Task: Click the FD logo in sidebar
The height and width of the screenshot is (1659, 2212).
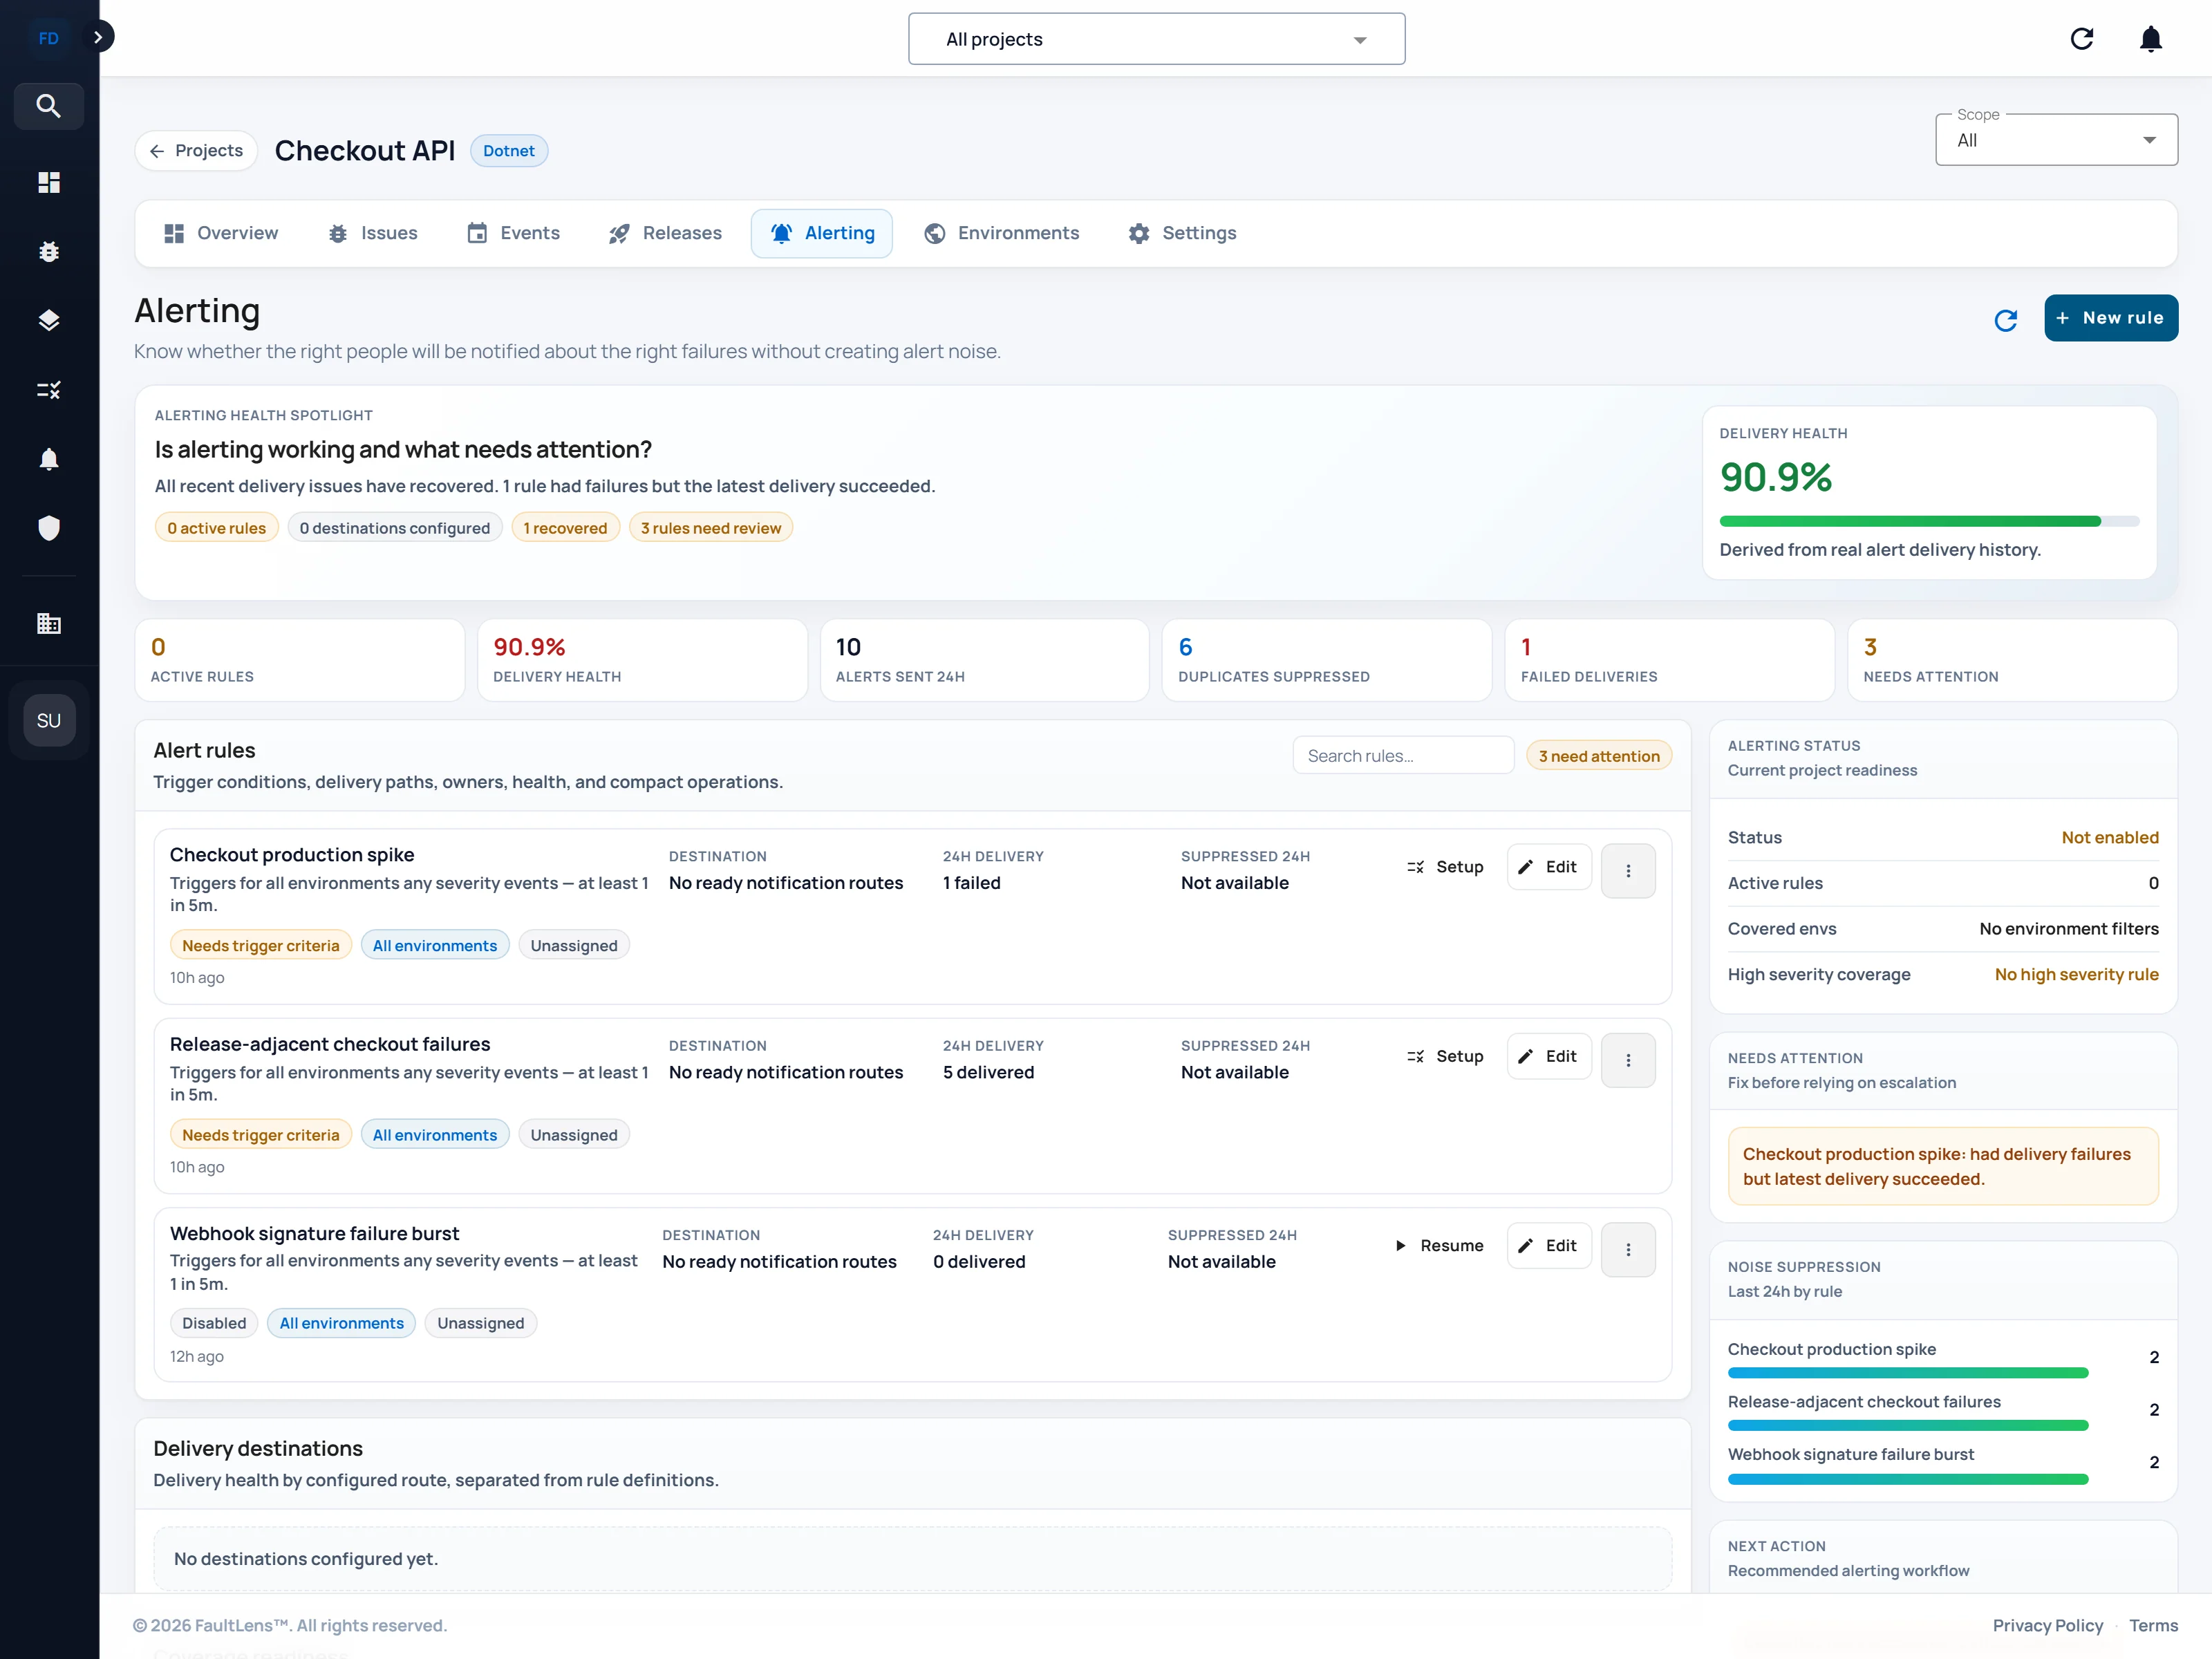Action: [48, 38]
